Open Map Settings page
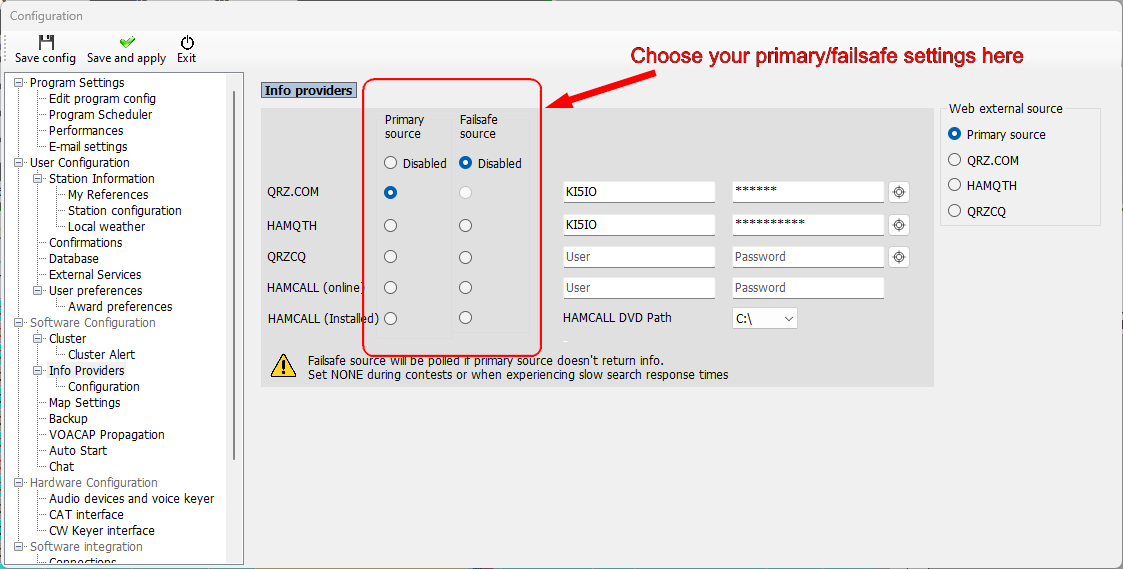The width and height of the screenshot is (1123, 569). coord(85,403)
